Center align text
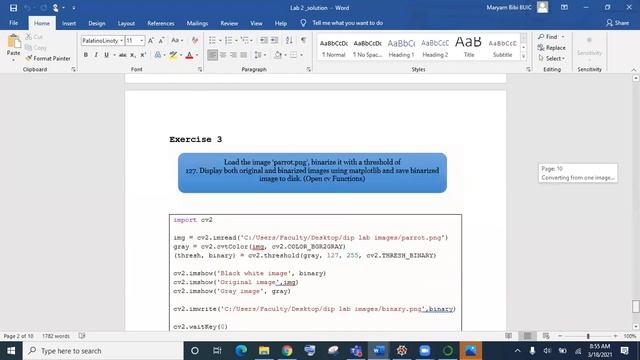 [223, 55]
